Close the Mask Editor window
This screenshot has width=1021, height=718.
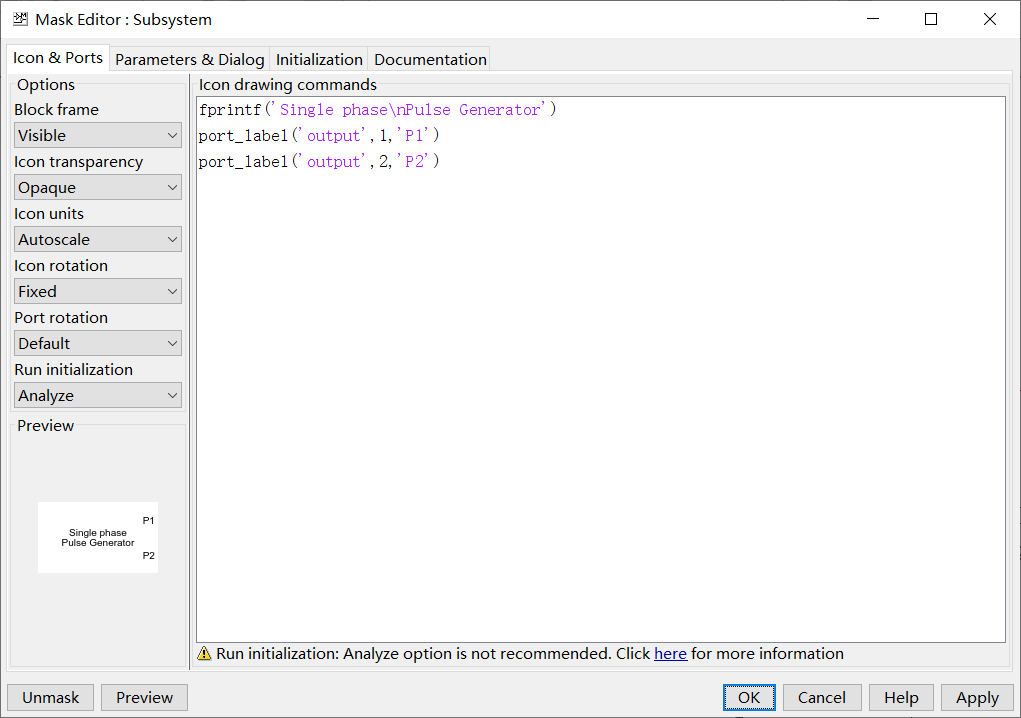tap(990, 19)
